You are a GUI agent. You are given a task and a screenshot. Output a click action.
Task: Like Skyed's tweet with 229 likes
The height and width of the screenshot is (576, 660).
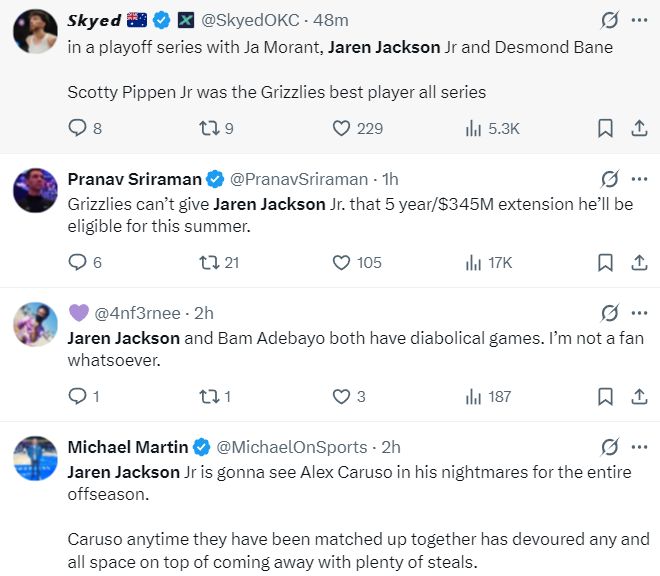(341, 128)
